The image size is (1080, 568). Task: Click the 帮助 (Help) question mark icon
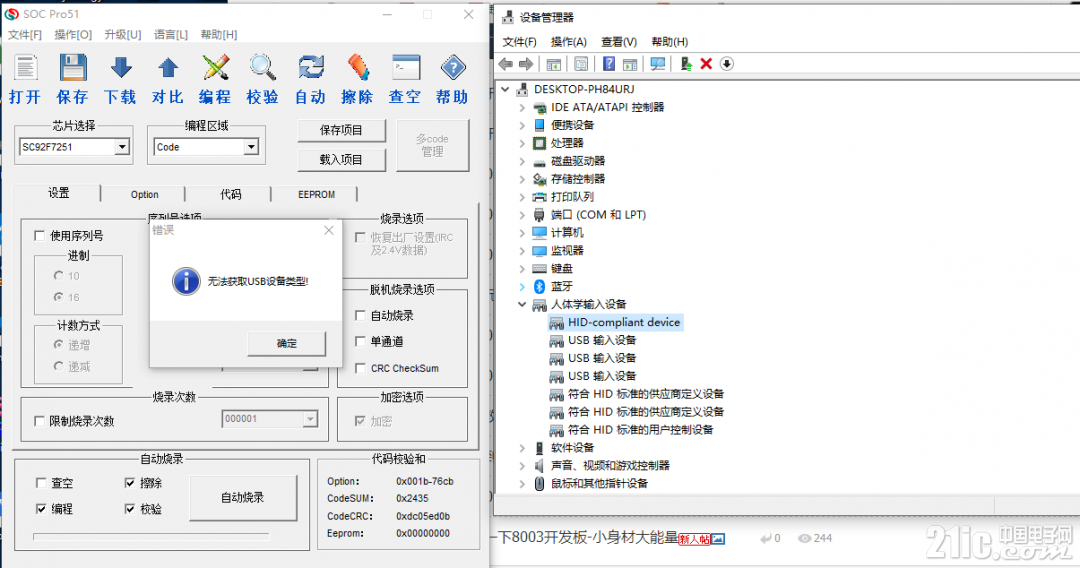point(453,68)
